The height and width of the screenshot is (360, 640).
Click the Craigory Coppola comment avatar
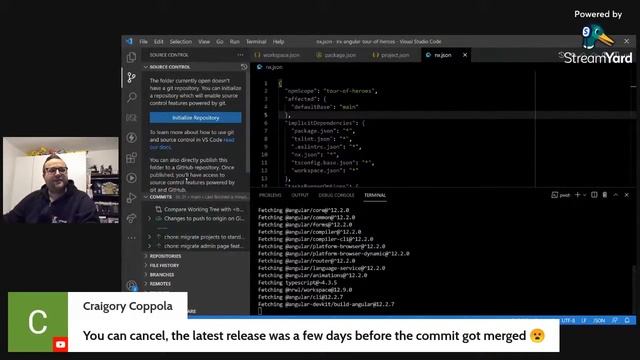[38, 322]
